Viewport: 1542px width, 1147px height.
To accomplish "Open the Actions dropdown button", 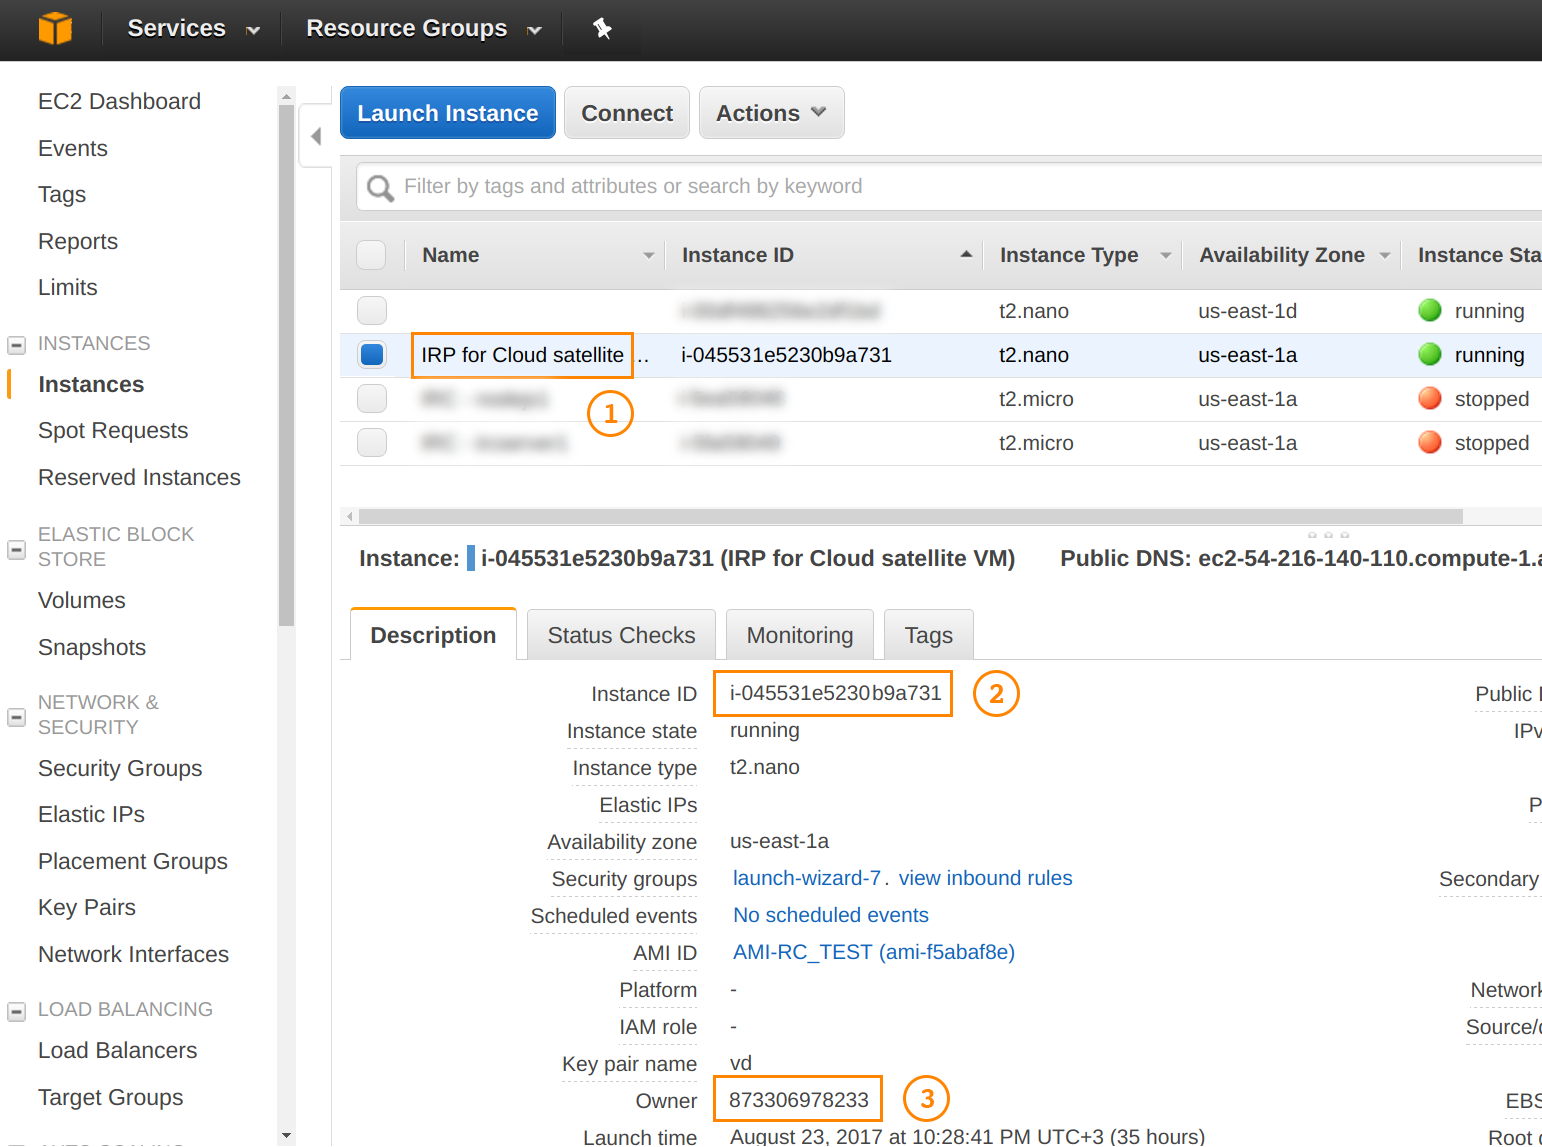I will click(x=772, y=113).
